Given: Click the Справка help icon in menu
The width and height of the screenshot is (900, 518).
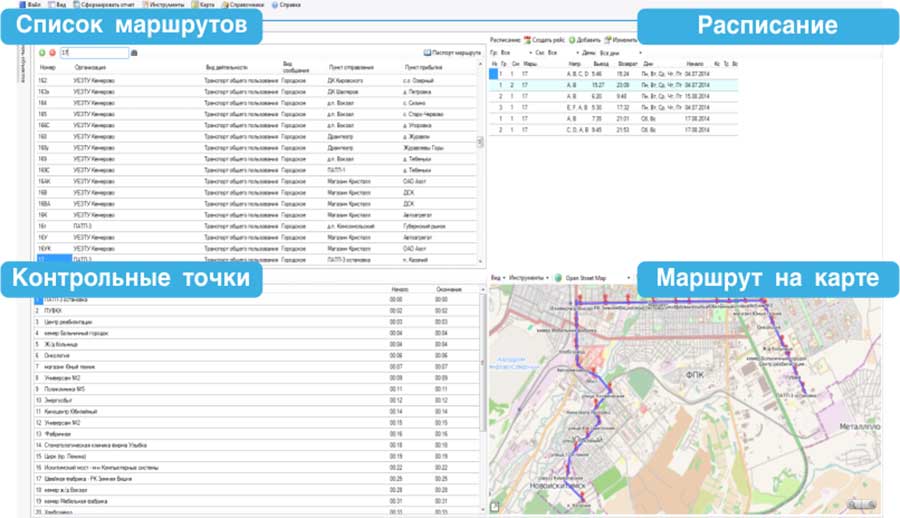Looking at the screenshot, I should [273, 4].
